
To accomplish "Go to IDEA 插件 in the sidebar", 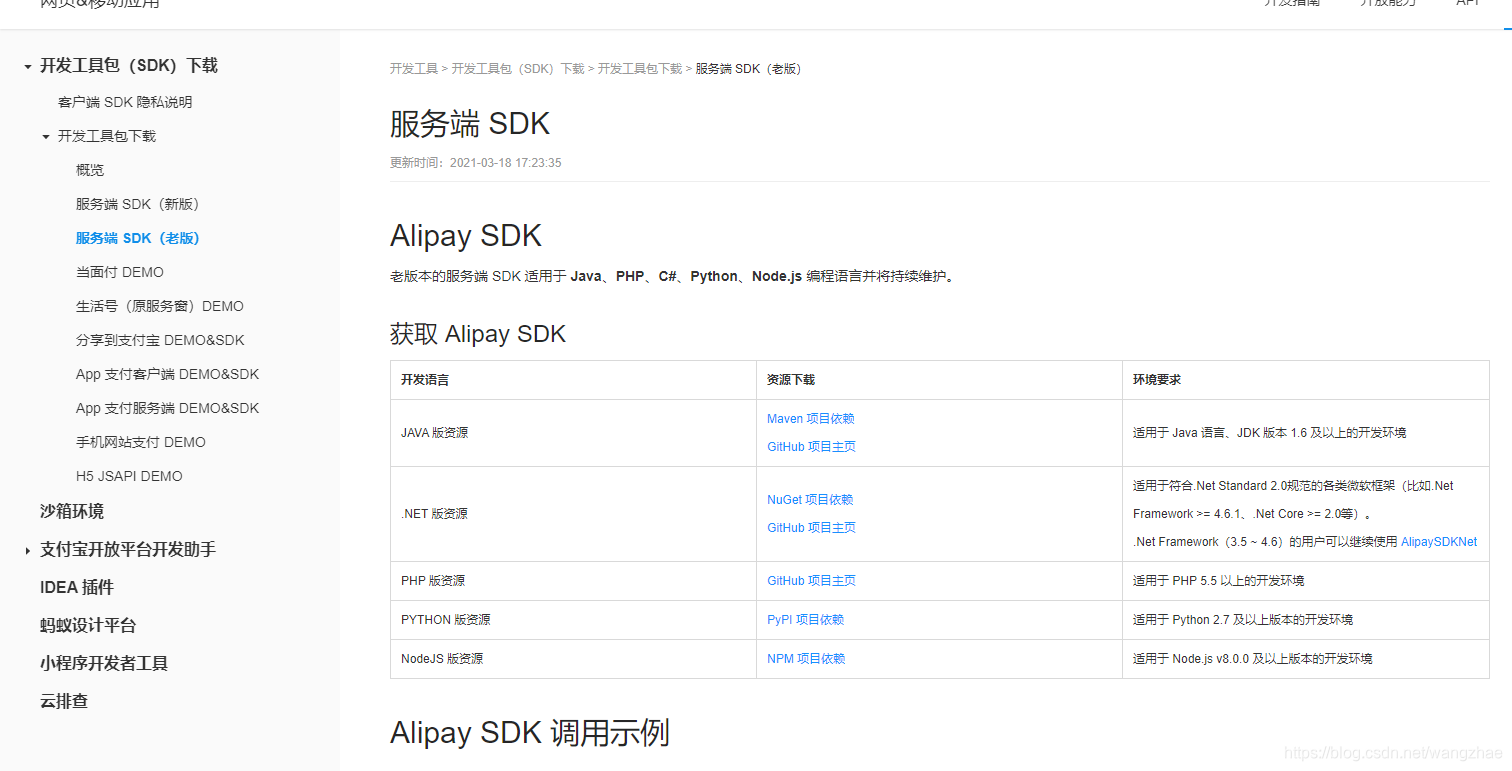I will point(77,587).
